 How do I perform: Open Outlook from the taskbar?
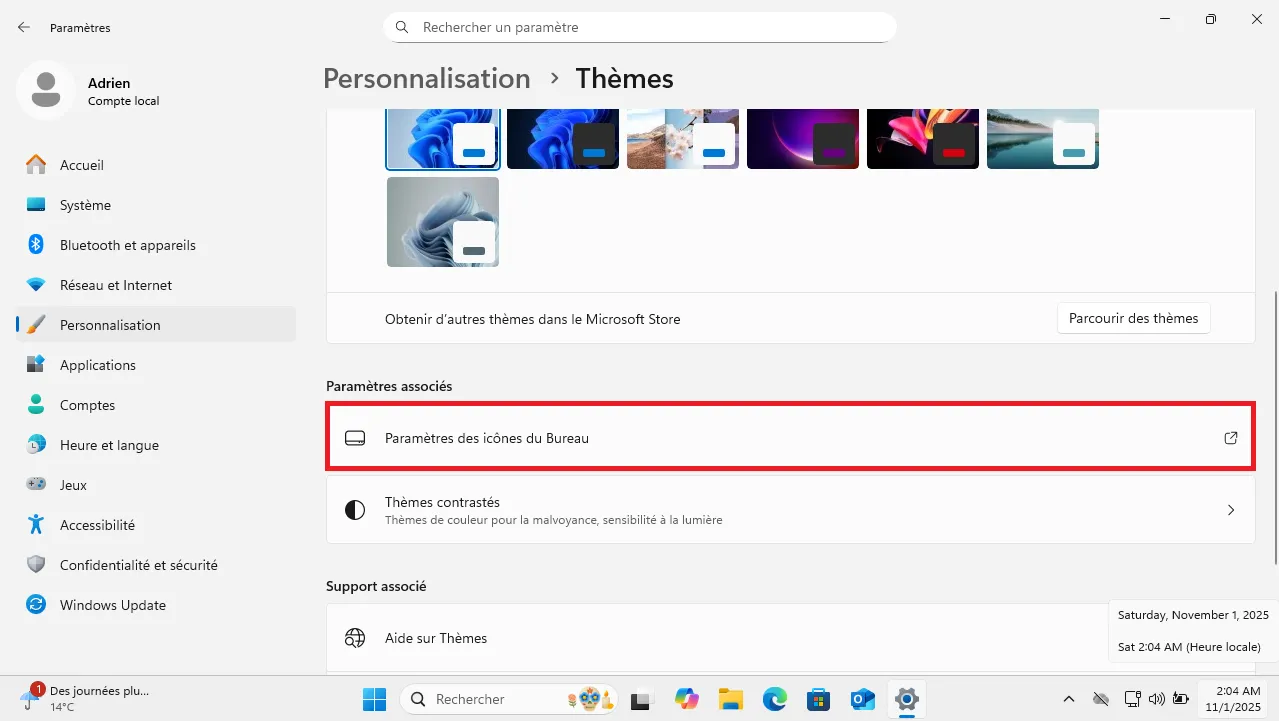click(862, 699)
